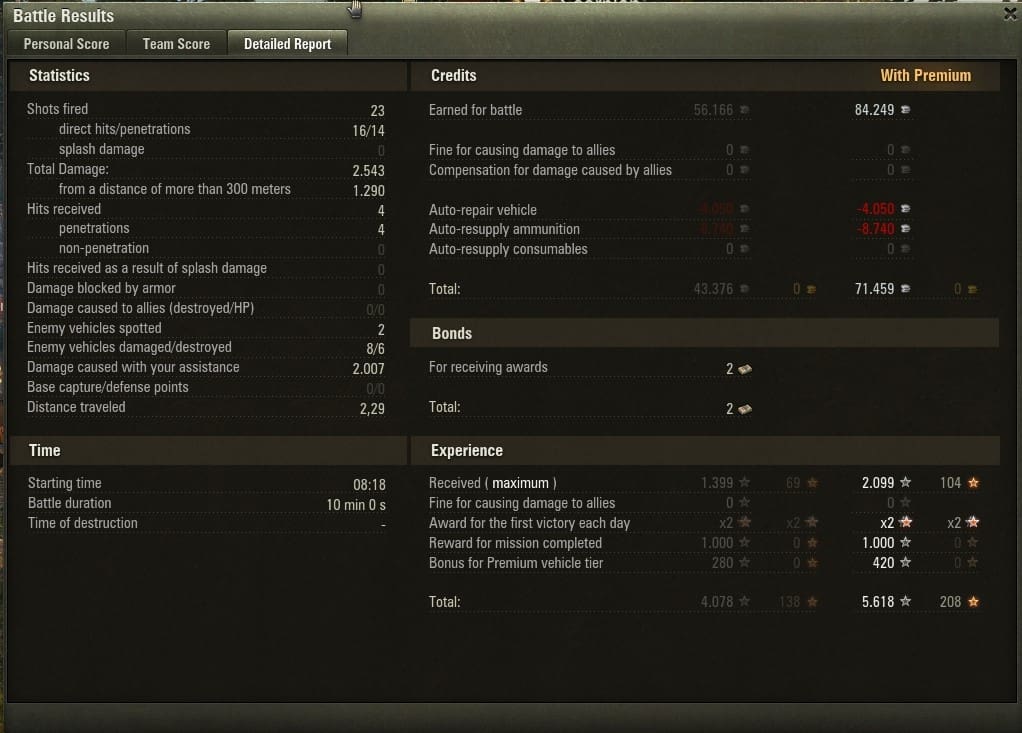The height and width of the screenshot is (733, 1022).
Task: Click the bonds icon in Bonds Total row
Action: [745, 409]
